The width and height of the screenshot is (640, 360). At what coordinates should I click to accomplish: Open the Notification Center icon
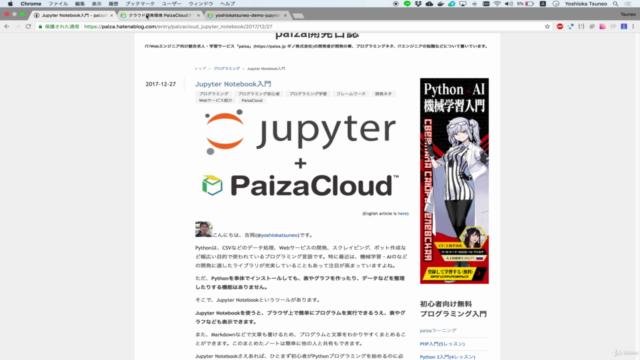pyautogui.click(x=628, y=4)
